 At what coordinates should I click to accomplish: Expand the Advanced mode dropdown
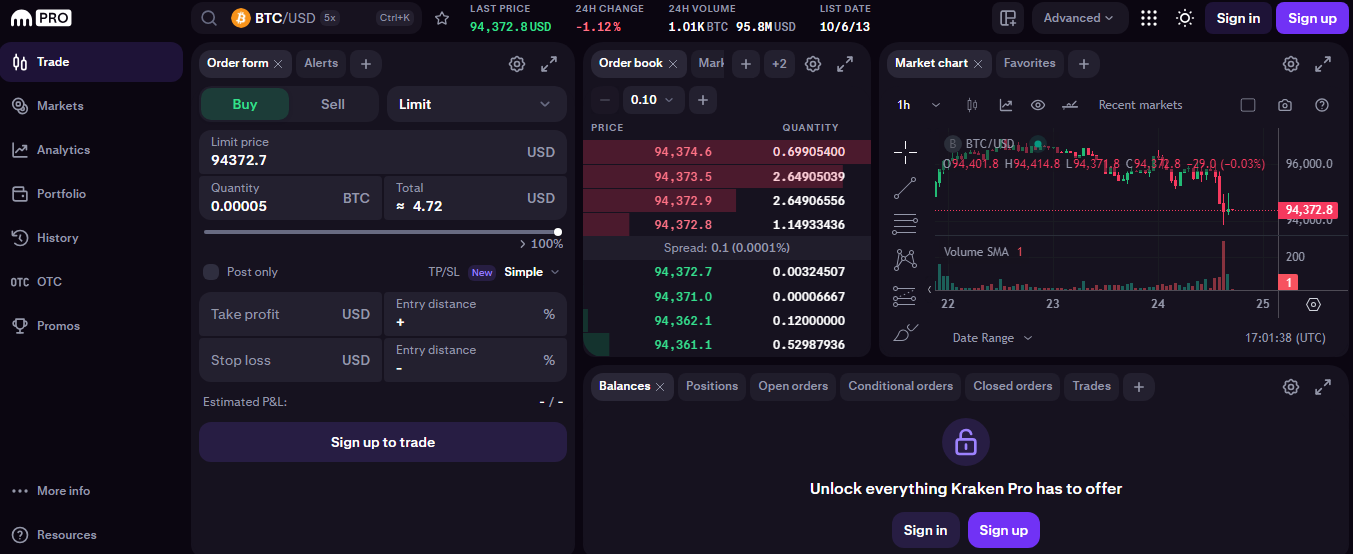click(1079, 18)
